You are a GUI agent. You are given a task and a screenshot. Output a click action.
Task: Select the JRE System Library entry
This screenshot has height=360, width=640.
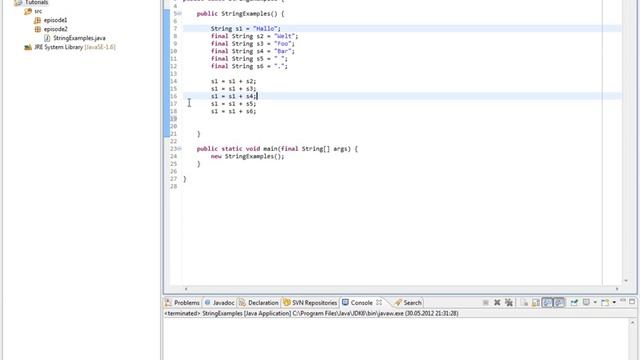(75, 47)
